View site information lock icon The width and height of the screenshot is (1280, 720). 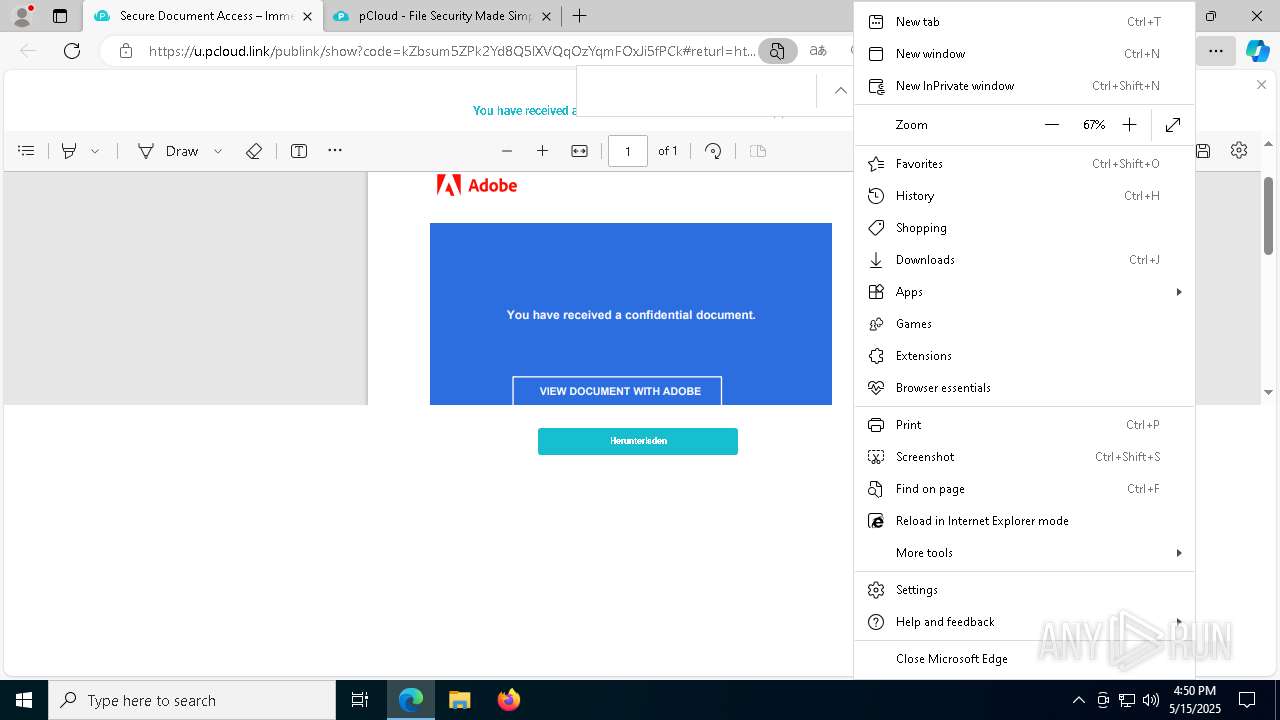pos(126,51)
